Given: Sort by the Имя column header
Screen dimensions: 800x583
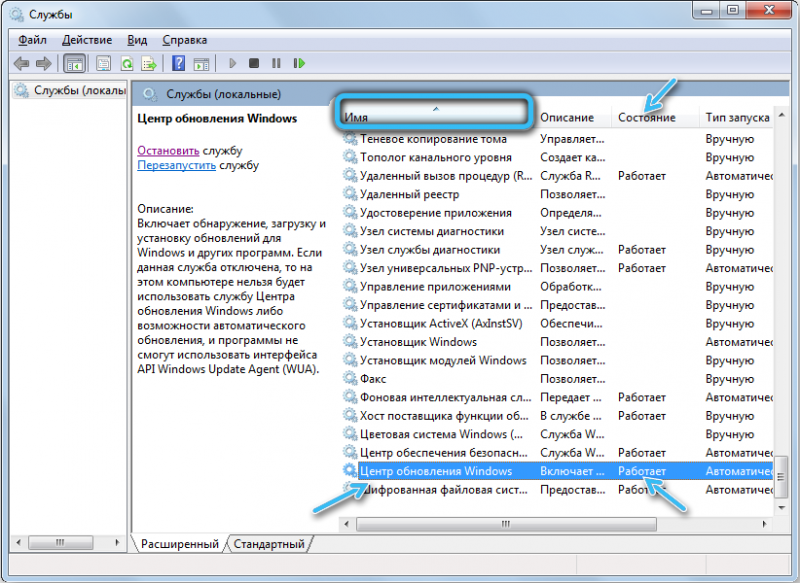Looking at the screenshot, I should pyautogui.click(x=434, y=117).
